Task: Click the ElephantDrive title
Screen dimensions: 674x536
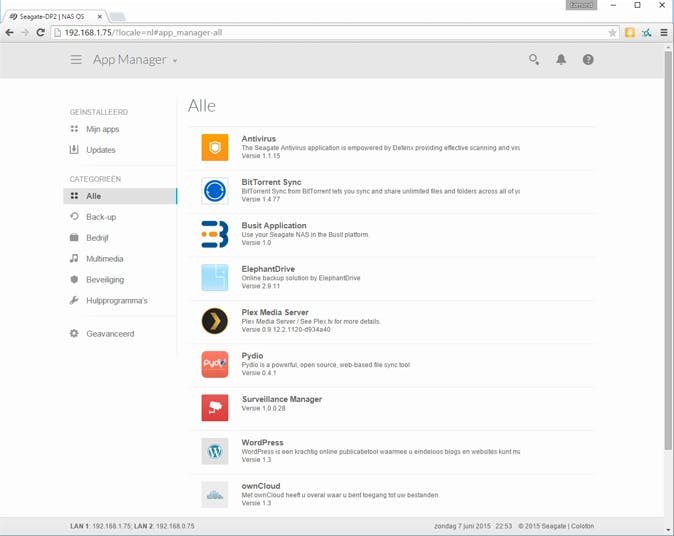Action: [x=268, y=269]
